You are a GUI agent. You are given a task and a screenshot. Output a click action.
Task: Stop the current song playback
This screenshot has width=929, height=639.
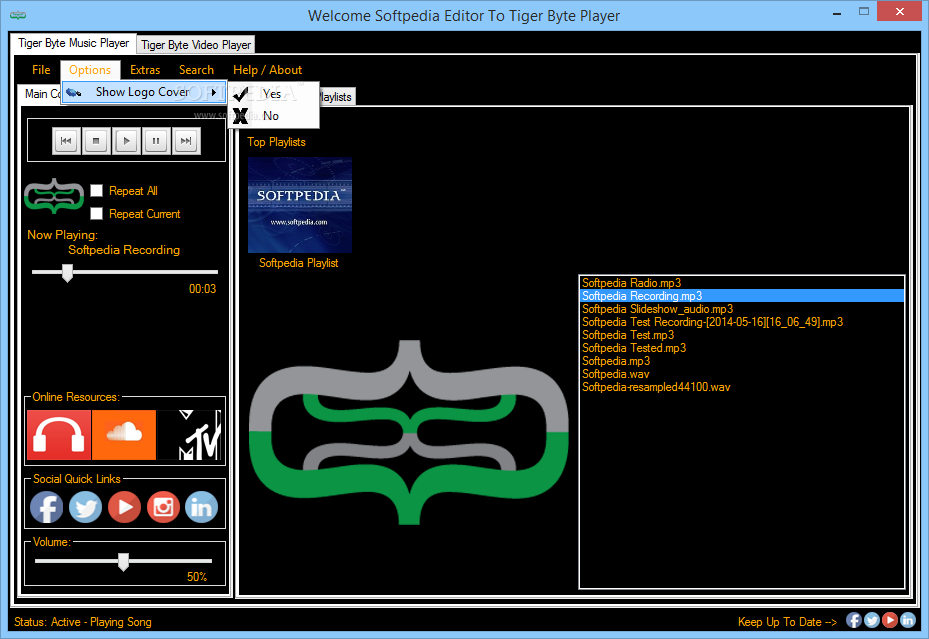tap(96, 141)
